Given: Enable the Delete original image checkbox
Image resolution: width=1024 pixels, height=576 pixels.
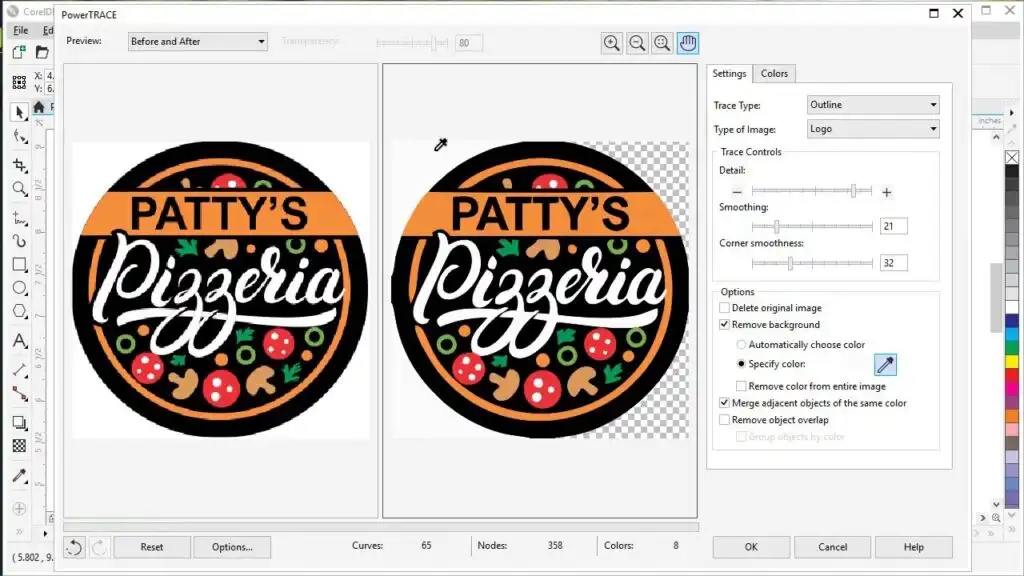Looking at the screenshot, I should 725,307.
